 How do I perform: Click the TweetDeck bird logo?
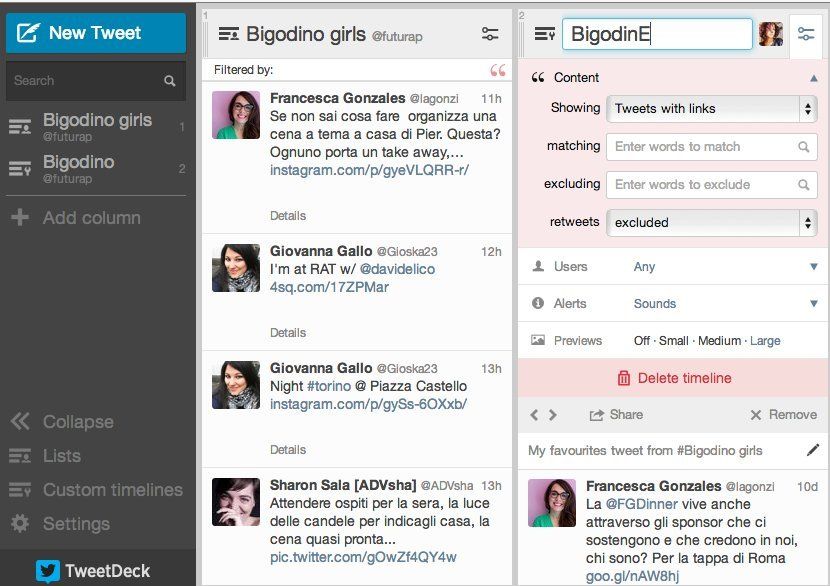[48, 571]
